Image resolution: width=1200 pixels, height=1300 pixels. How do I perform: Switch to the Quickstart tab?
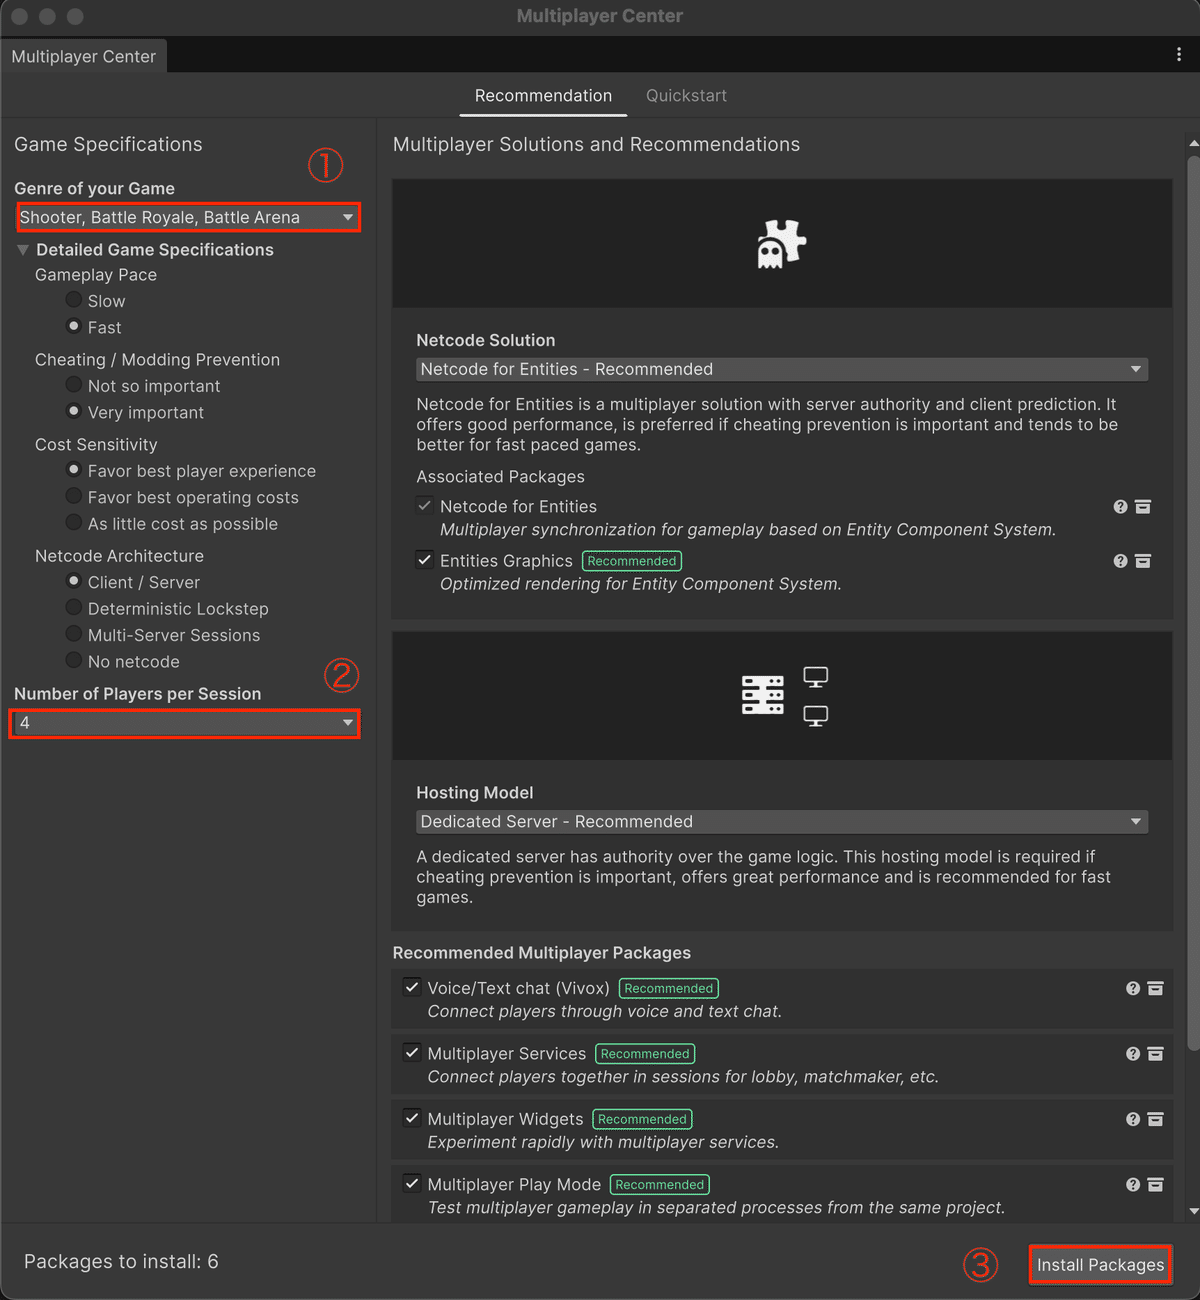point(686,95)
